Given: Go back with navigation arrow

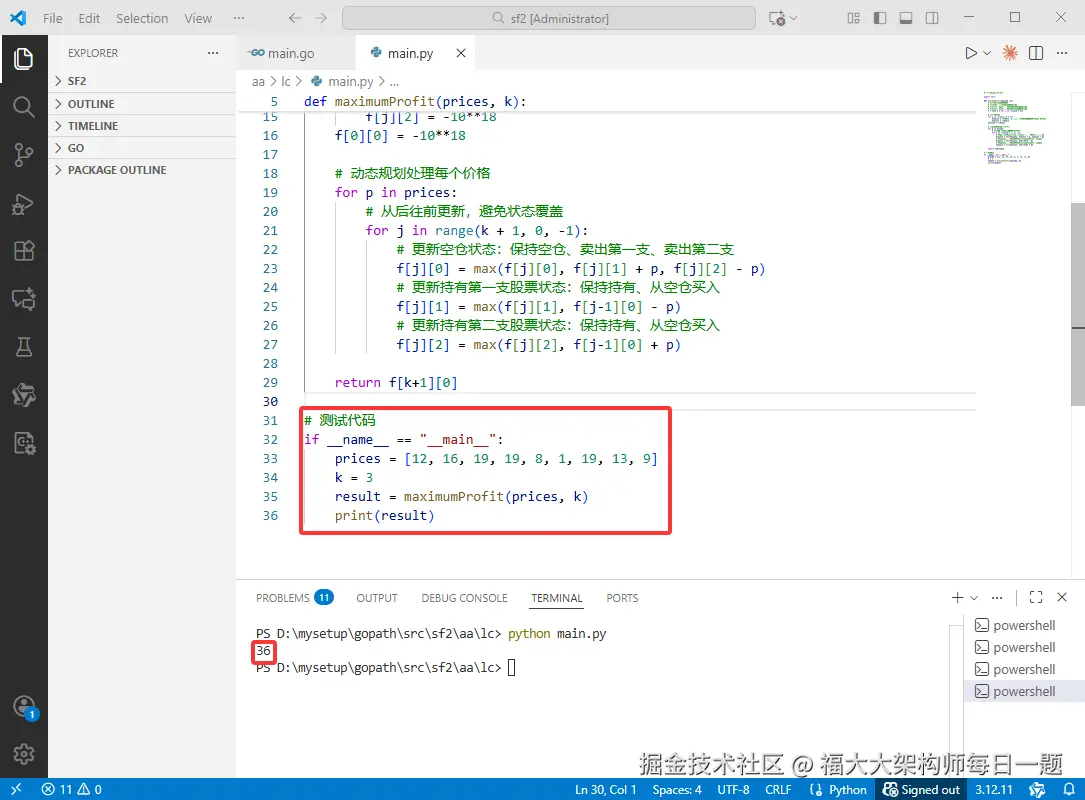Looking at the screenshot, I should 295,18.
